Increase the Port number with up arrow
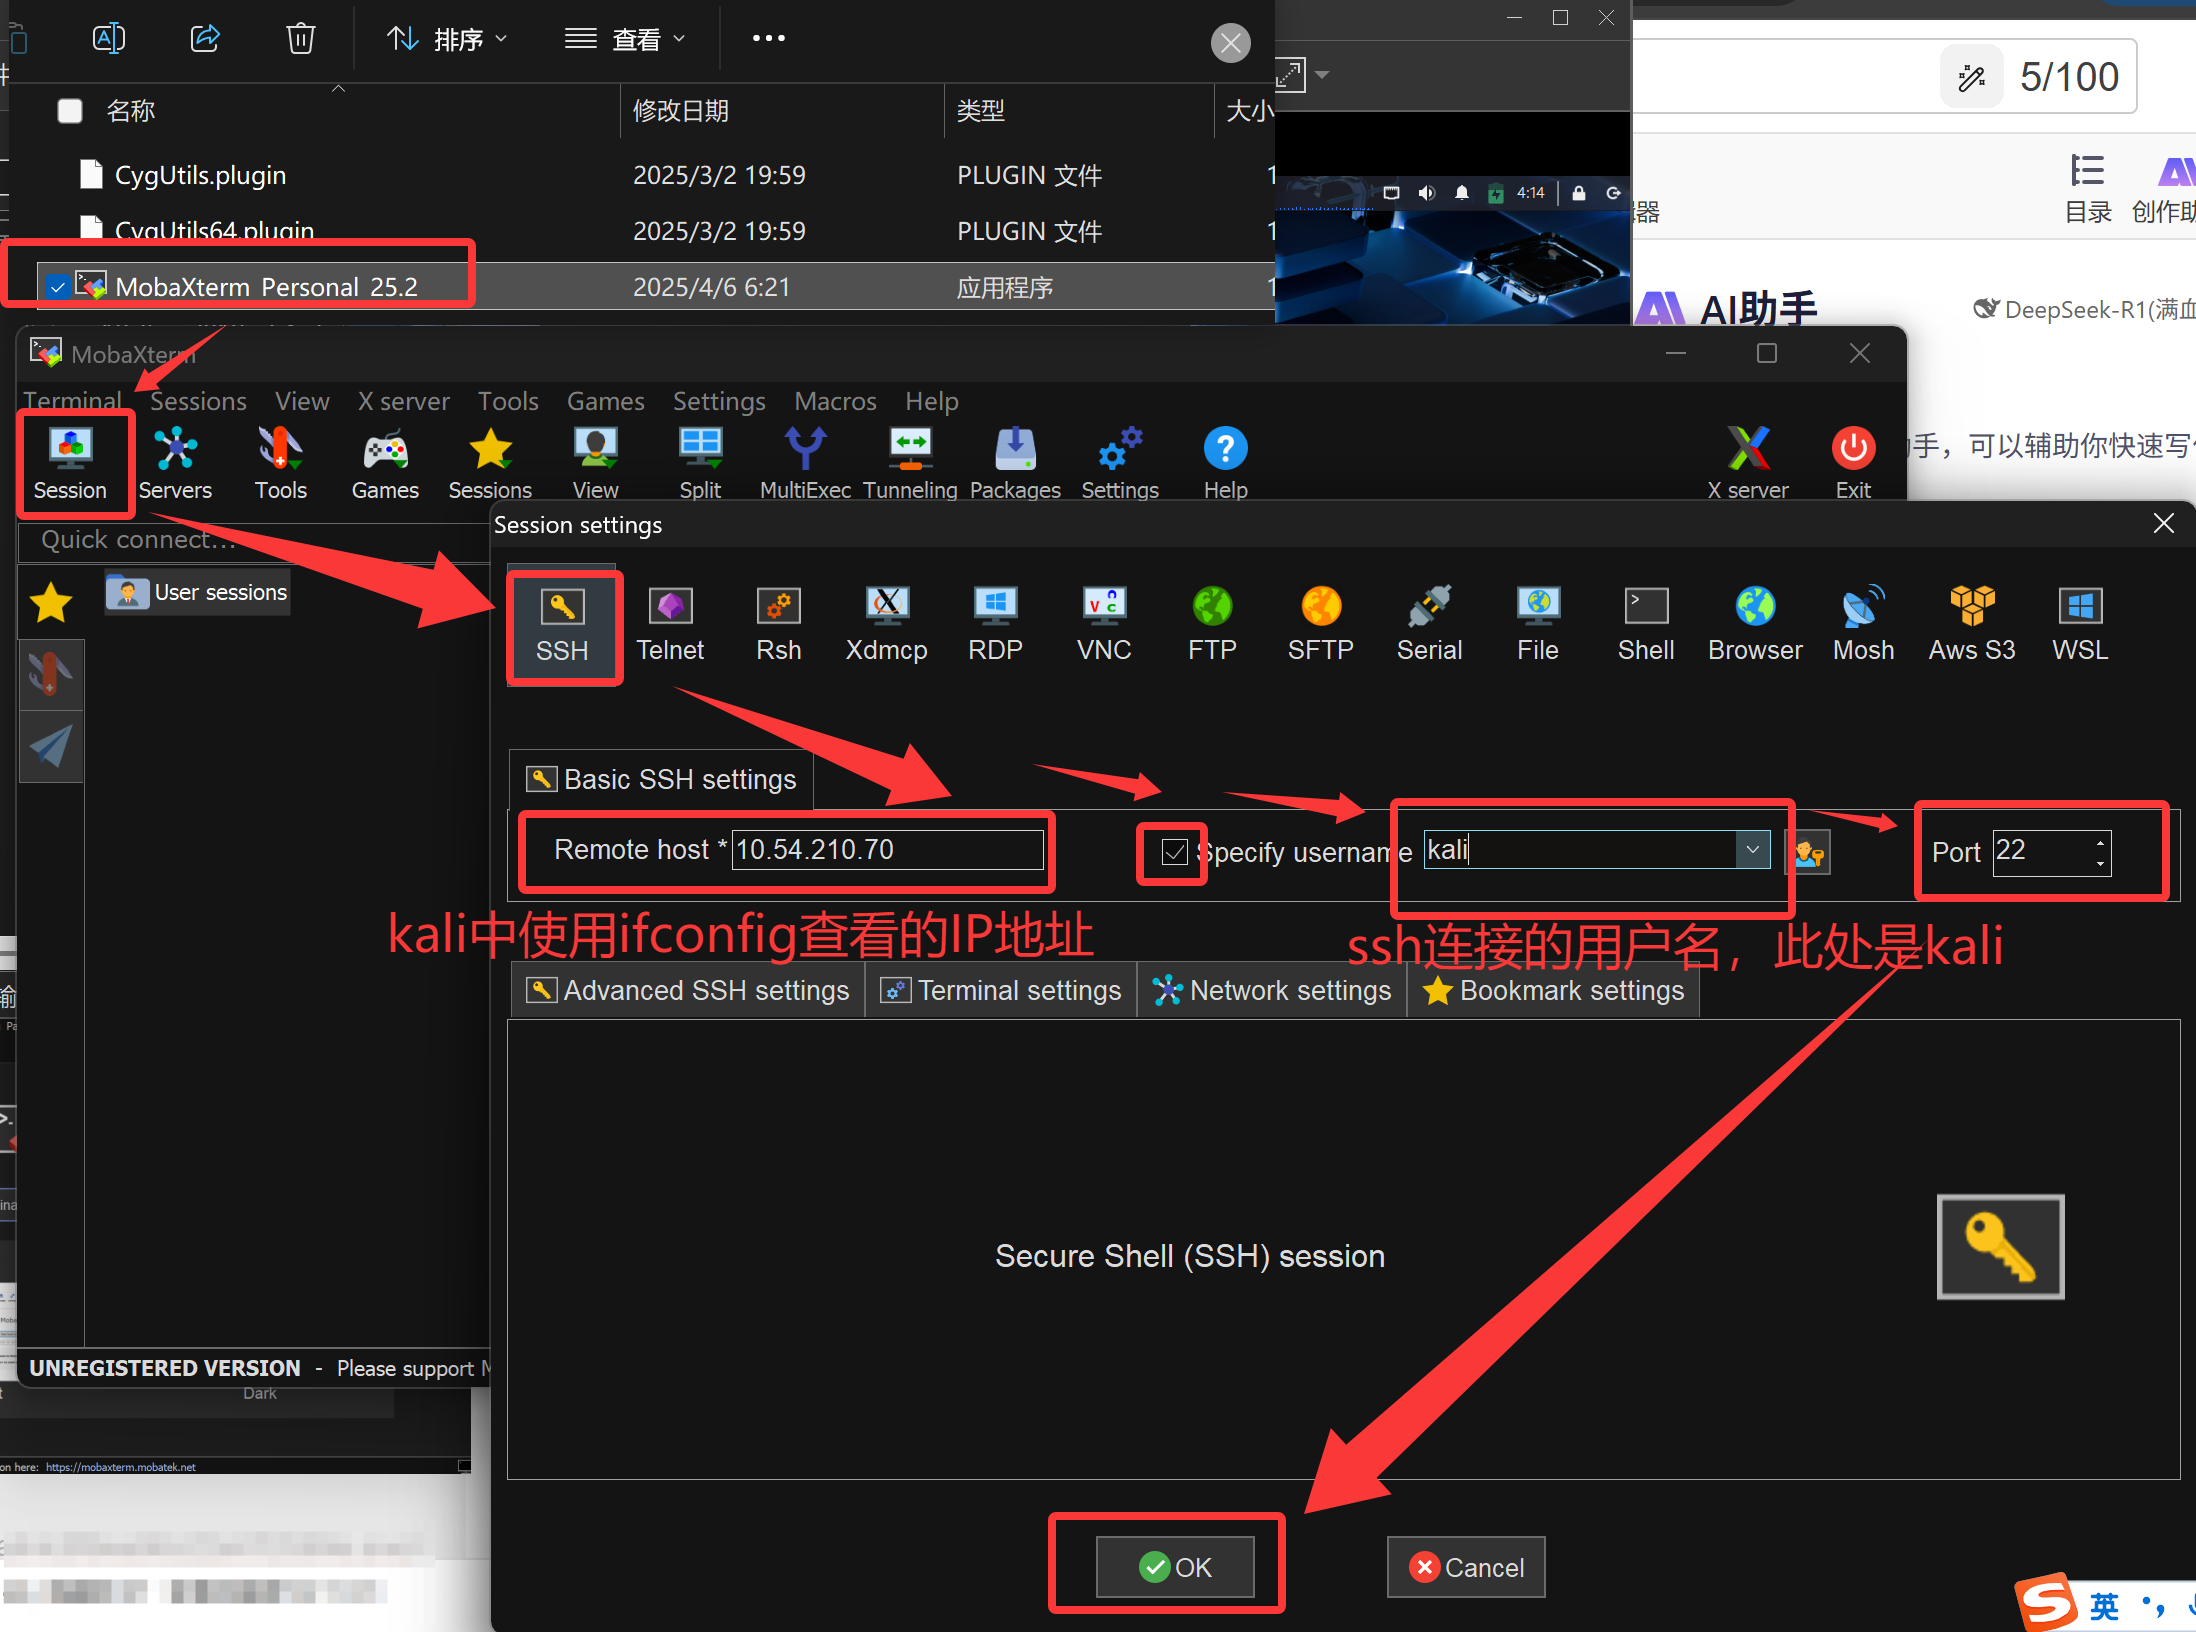 (x=2100, y=842)
